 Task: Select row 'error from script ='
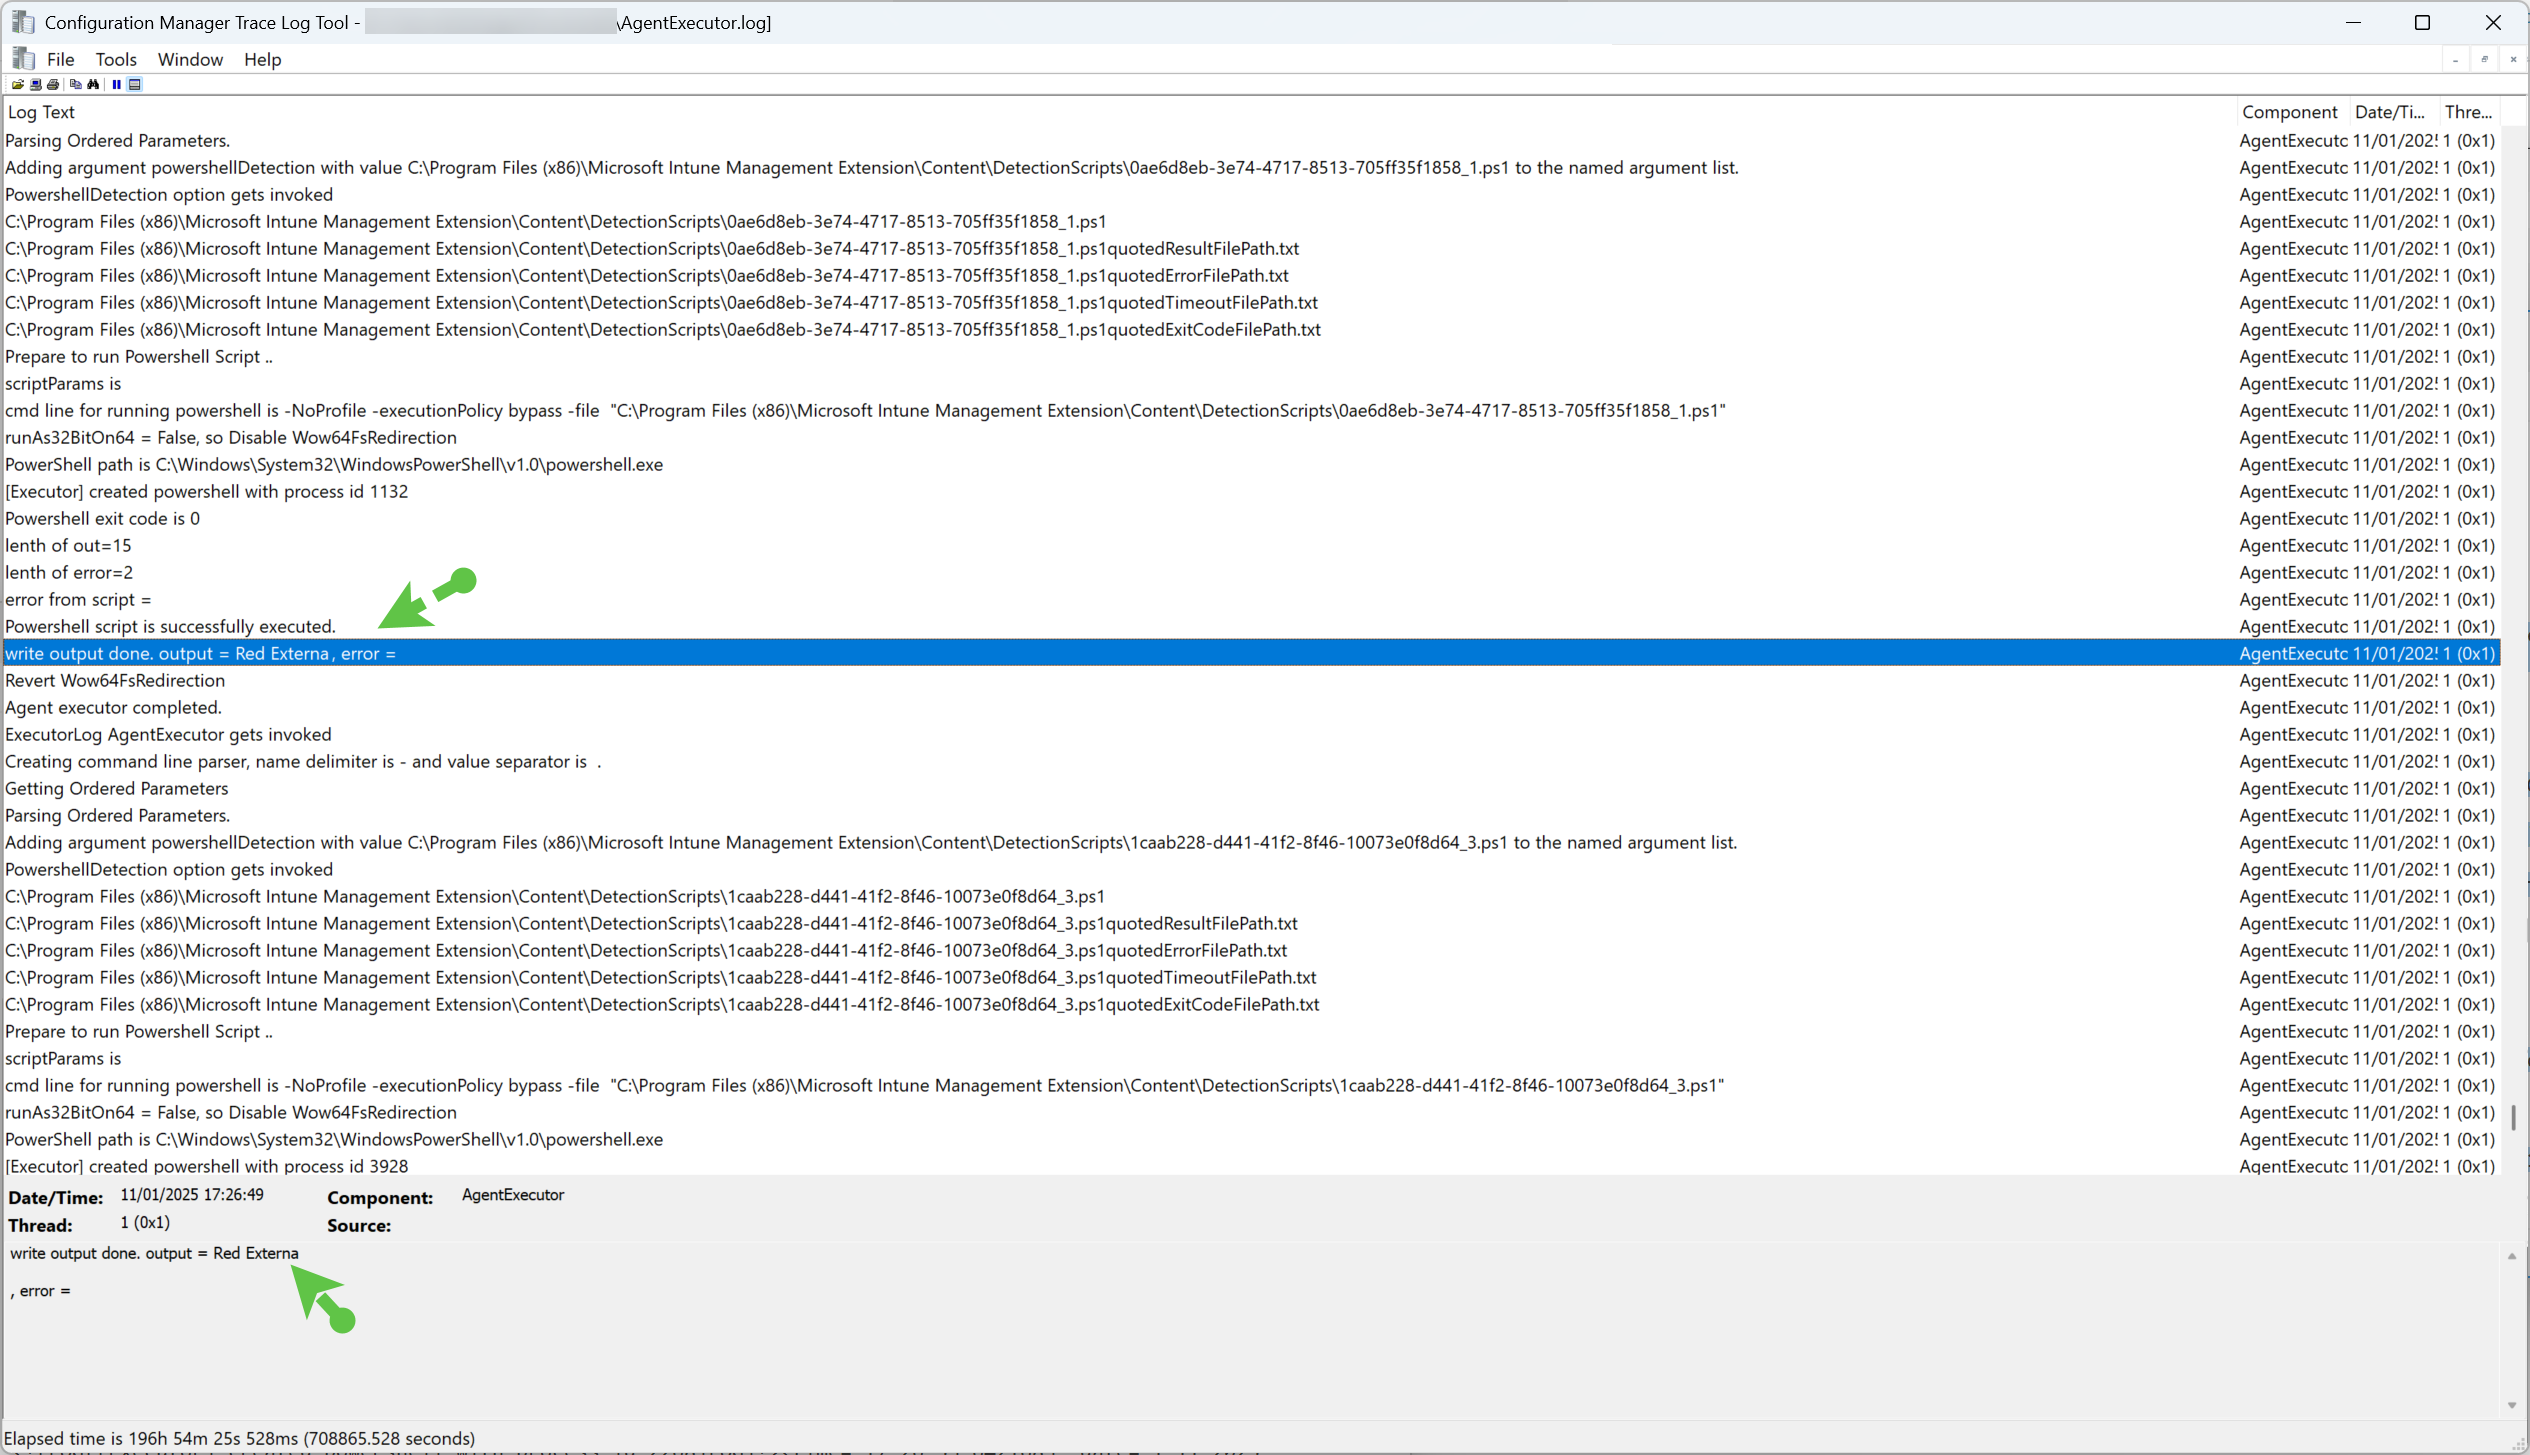[1251, 599]
